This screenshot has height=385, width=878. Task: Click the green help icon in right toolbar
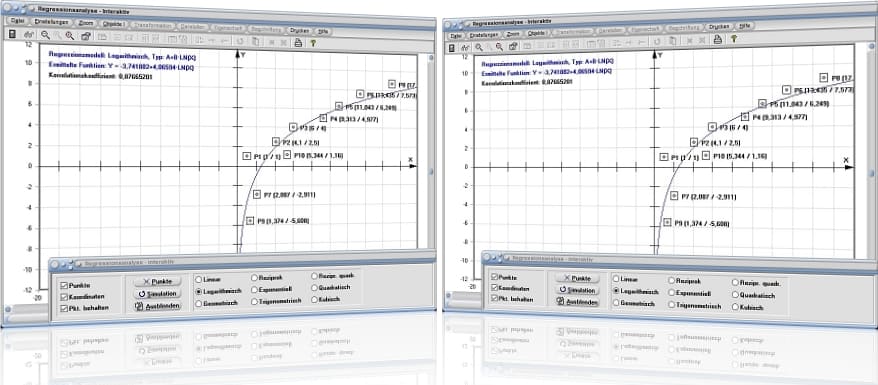pos(733,39)
